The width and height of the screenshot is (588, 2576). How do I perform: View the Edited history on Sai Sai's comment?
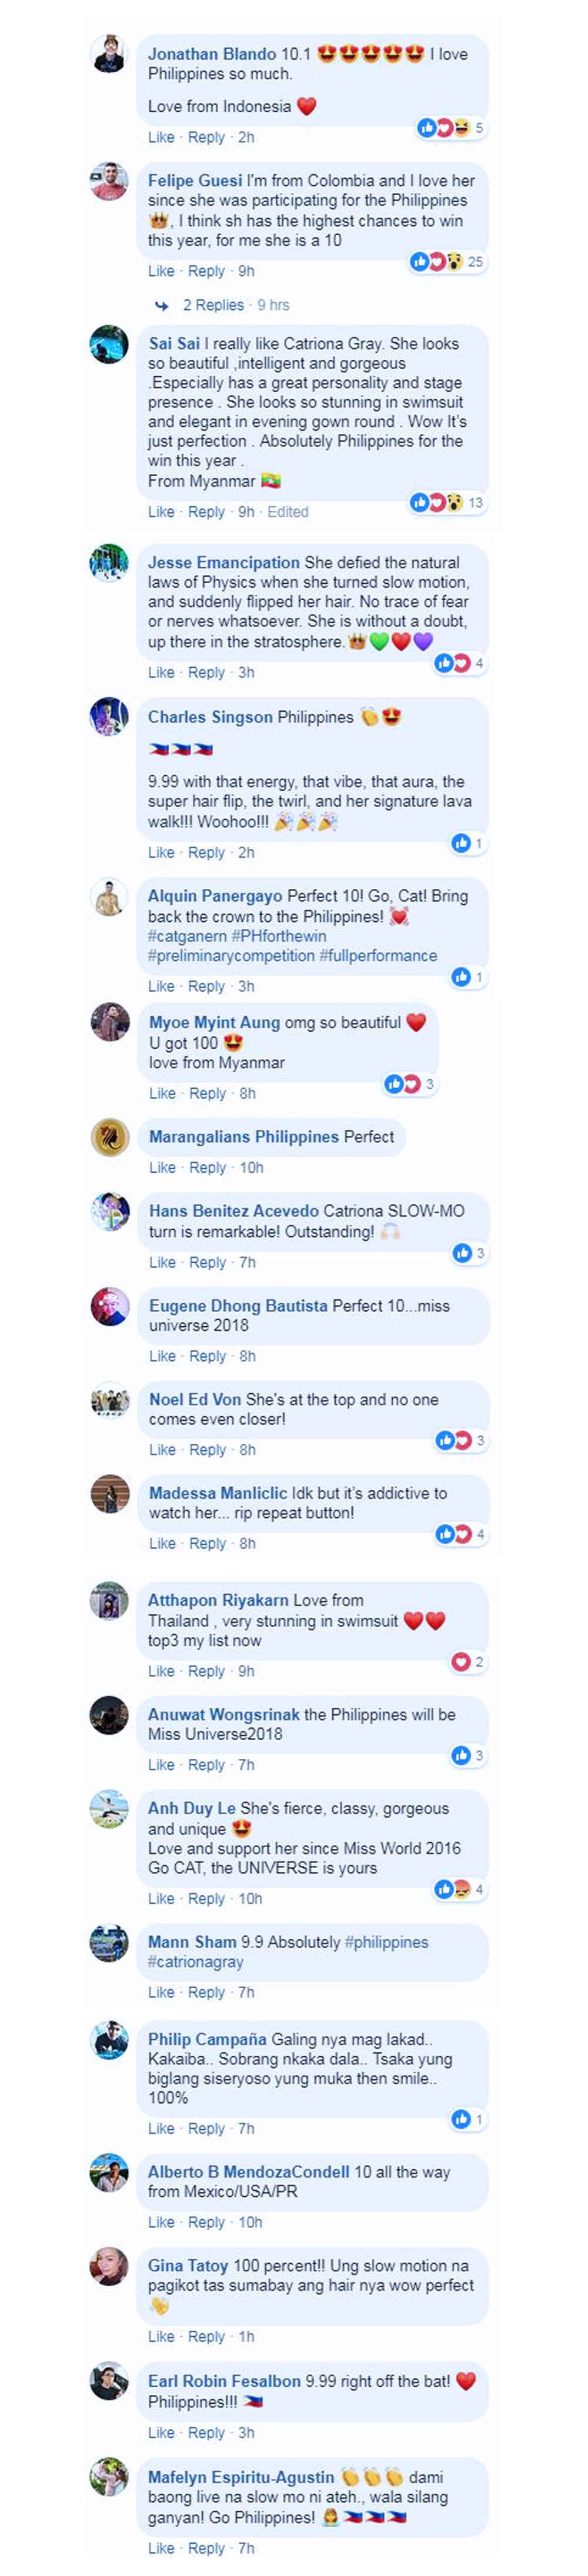288,511
